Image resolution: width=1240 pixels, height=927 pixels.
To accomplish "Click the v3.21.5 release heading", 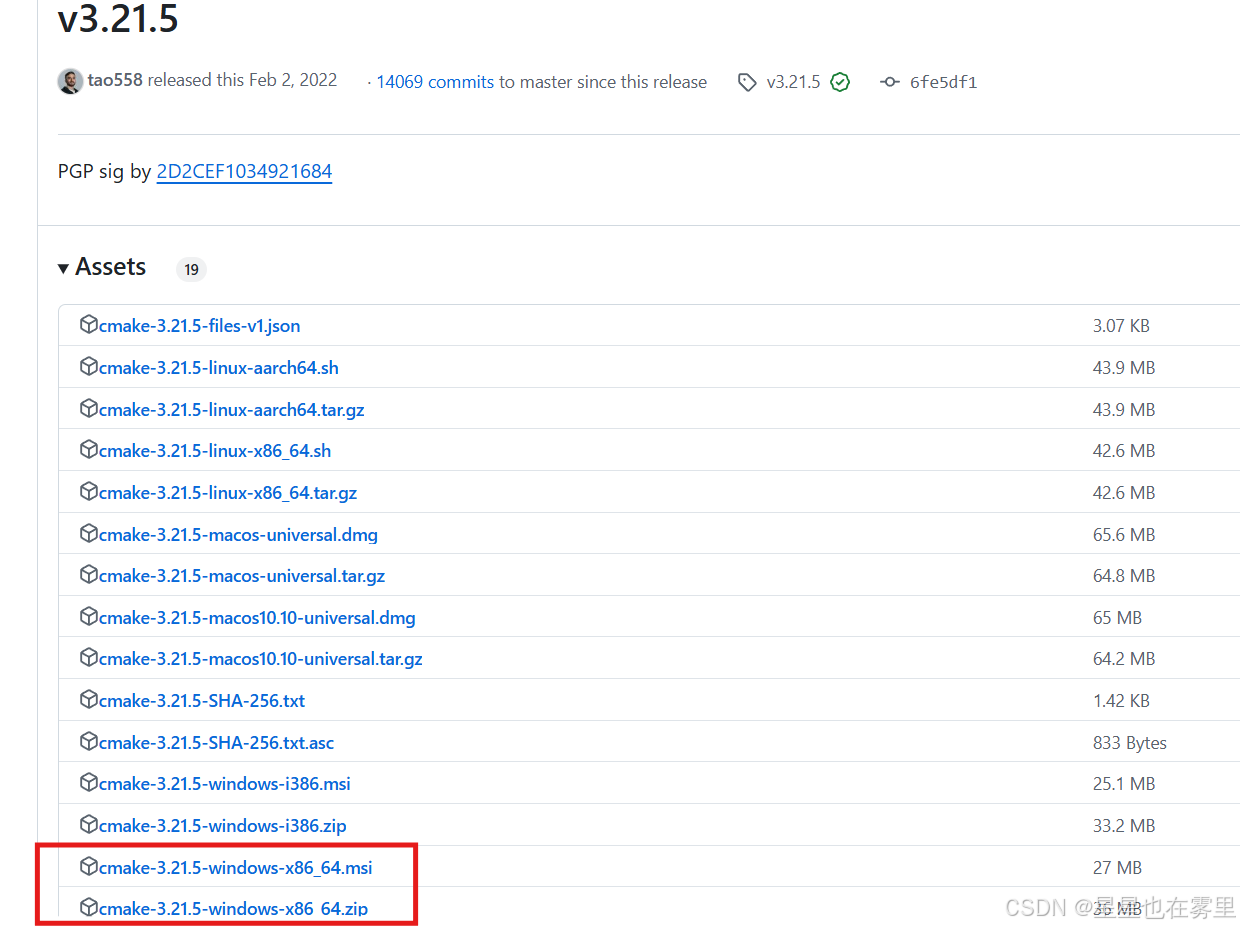I will (118, 18).
